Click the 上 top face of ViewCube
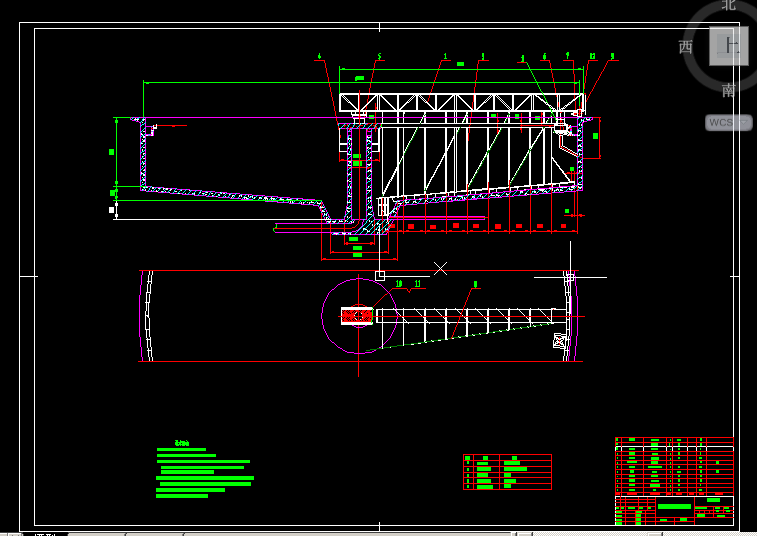This screenshot has width=757, height=536. point(729,46)
